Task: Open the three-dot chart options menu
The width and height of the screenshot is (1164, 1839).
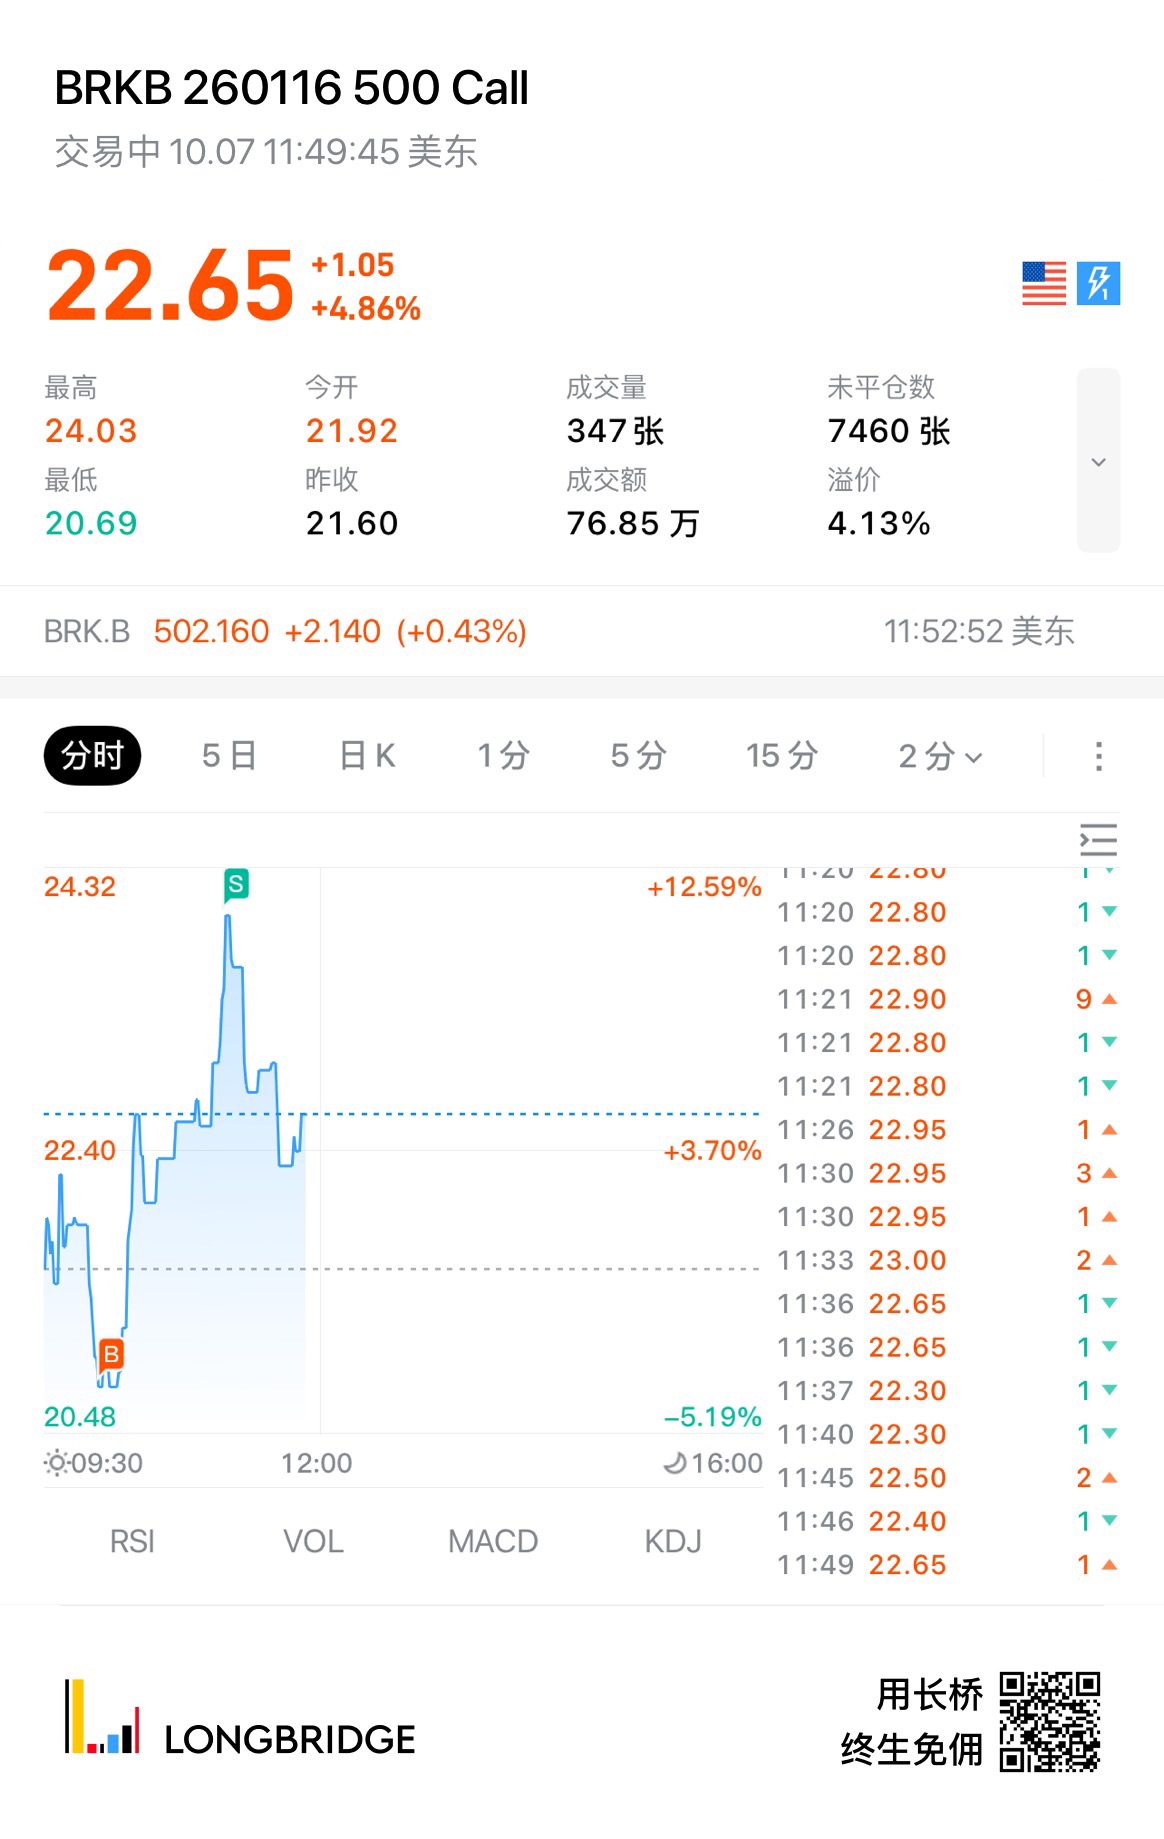Action: click(1098, 756)
